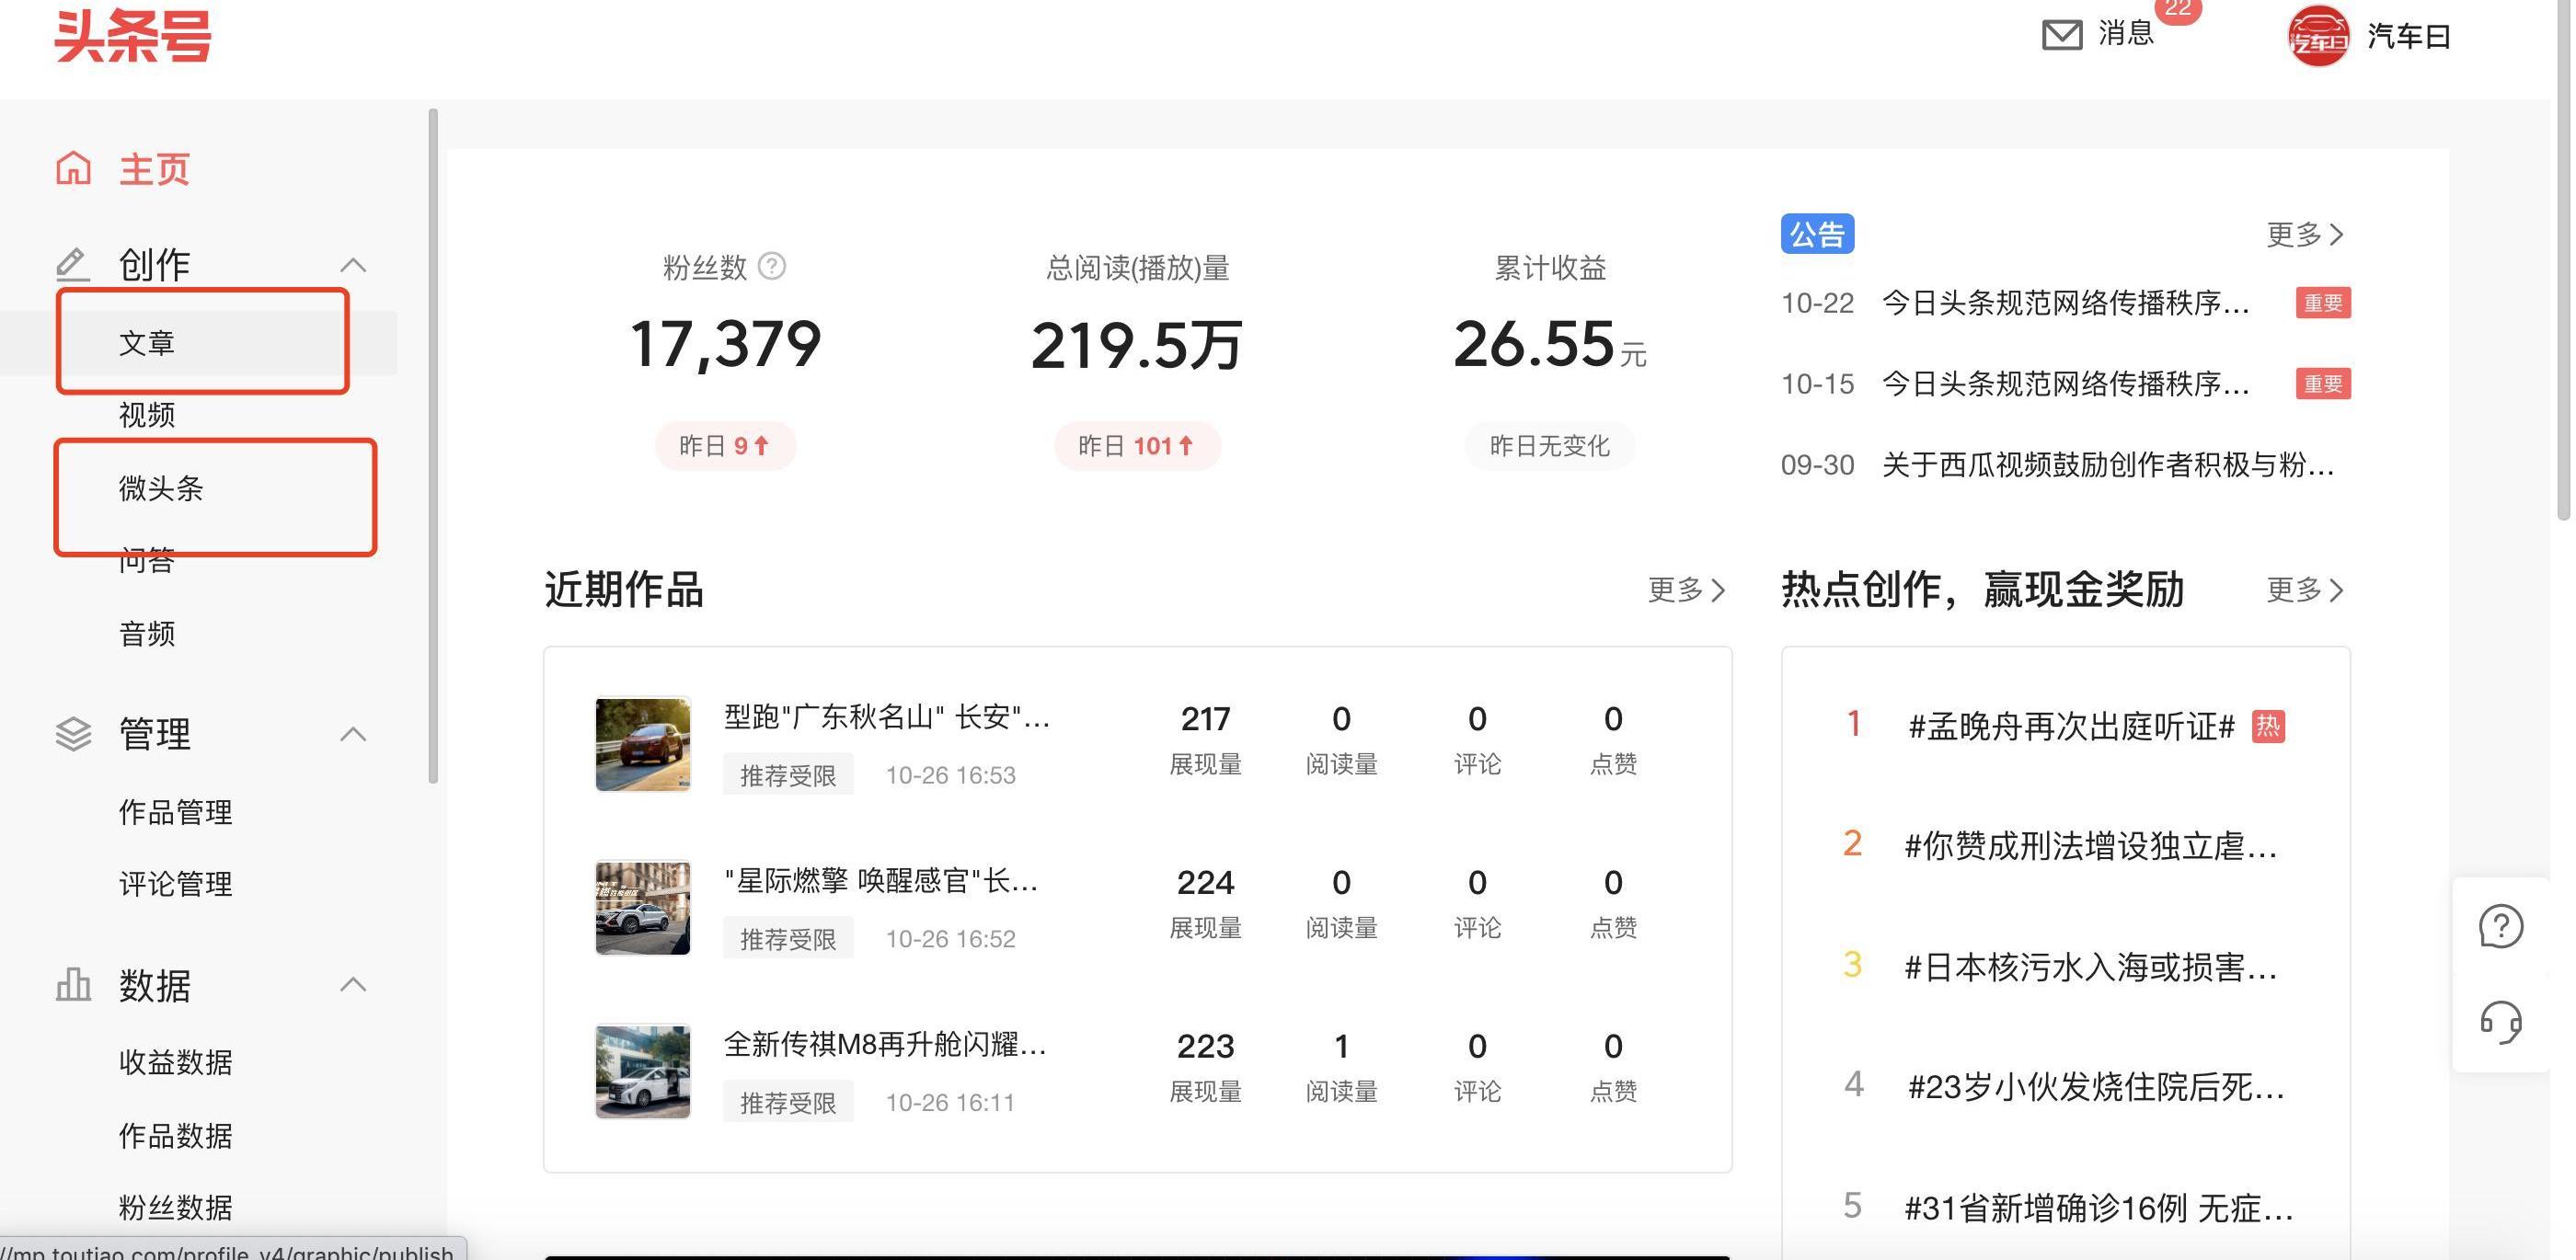Go to 主页 in sidebar

click(154, 169)
